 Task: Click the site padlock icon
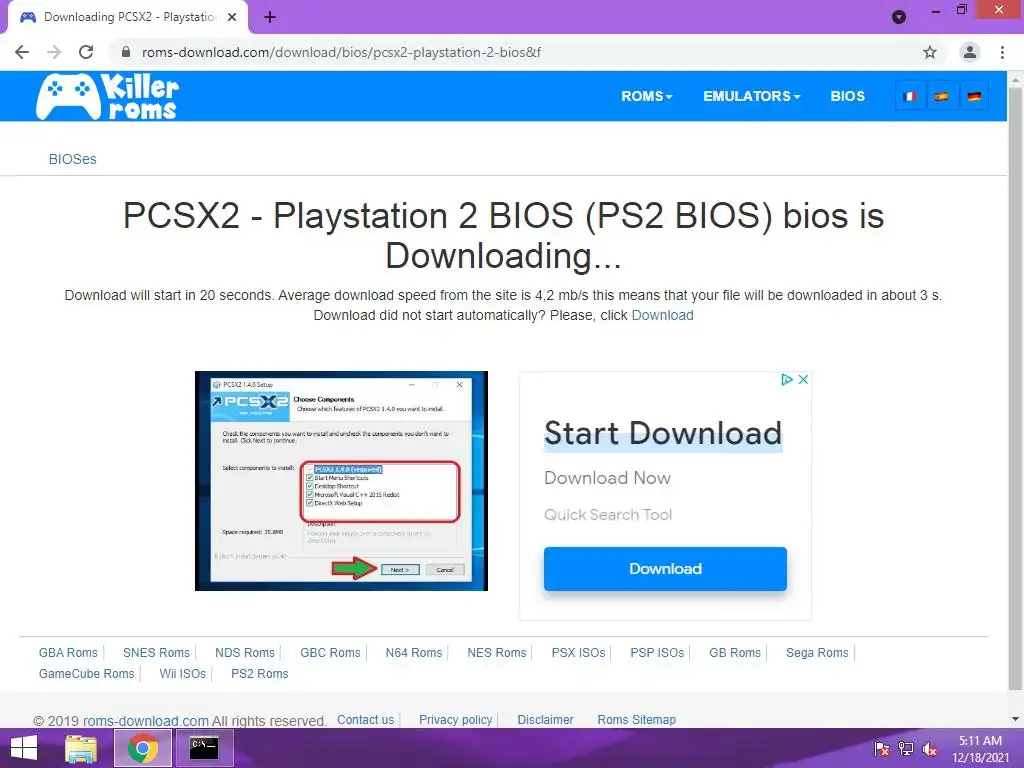pyautogui.click(x=126, y=52)
